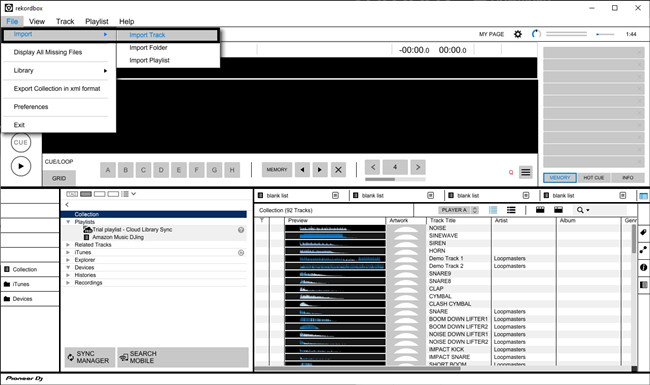
Task: Select Collection in the tree view
Action: [154, 214]
